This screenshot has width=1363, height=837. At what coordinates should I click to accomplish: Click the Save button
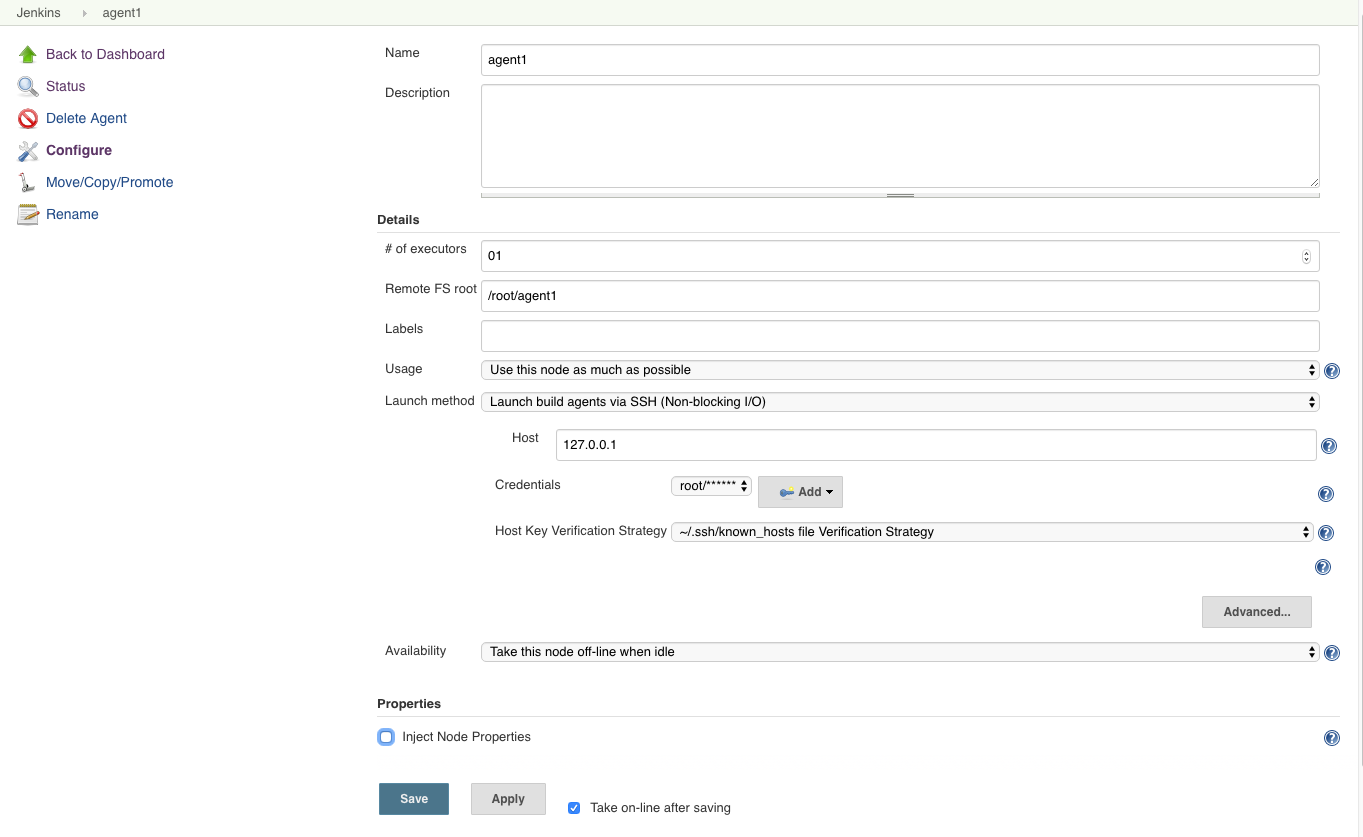(x=414, y=799)
